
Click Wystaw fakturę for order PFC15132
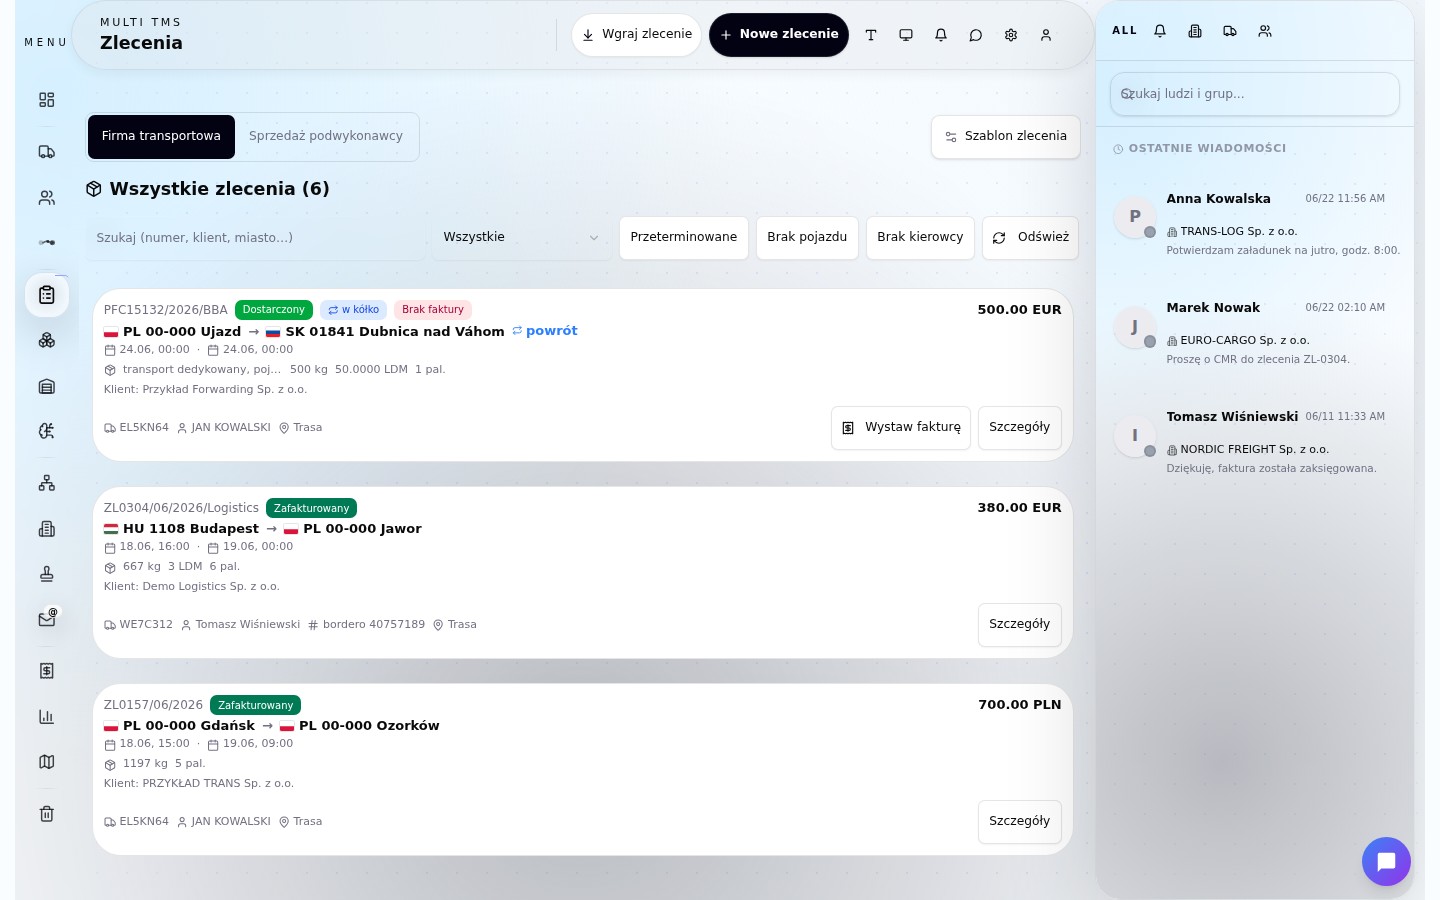[x=901, y=428]
